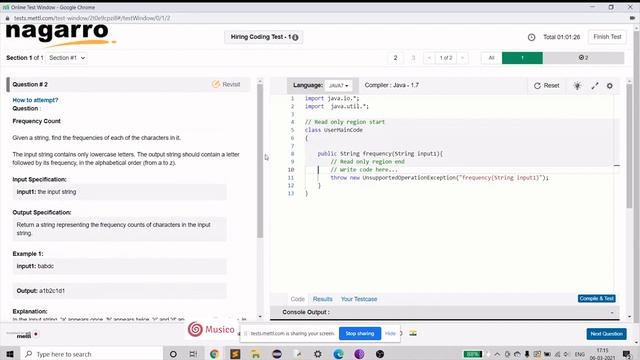640x360 pixels.
Task: Click the code editor vertical scrollbar
Action: coord(629,145)
